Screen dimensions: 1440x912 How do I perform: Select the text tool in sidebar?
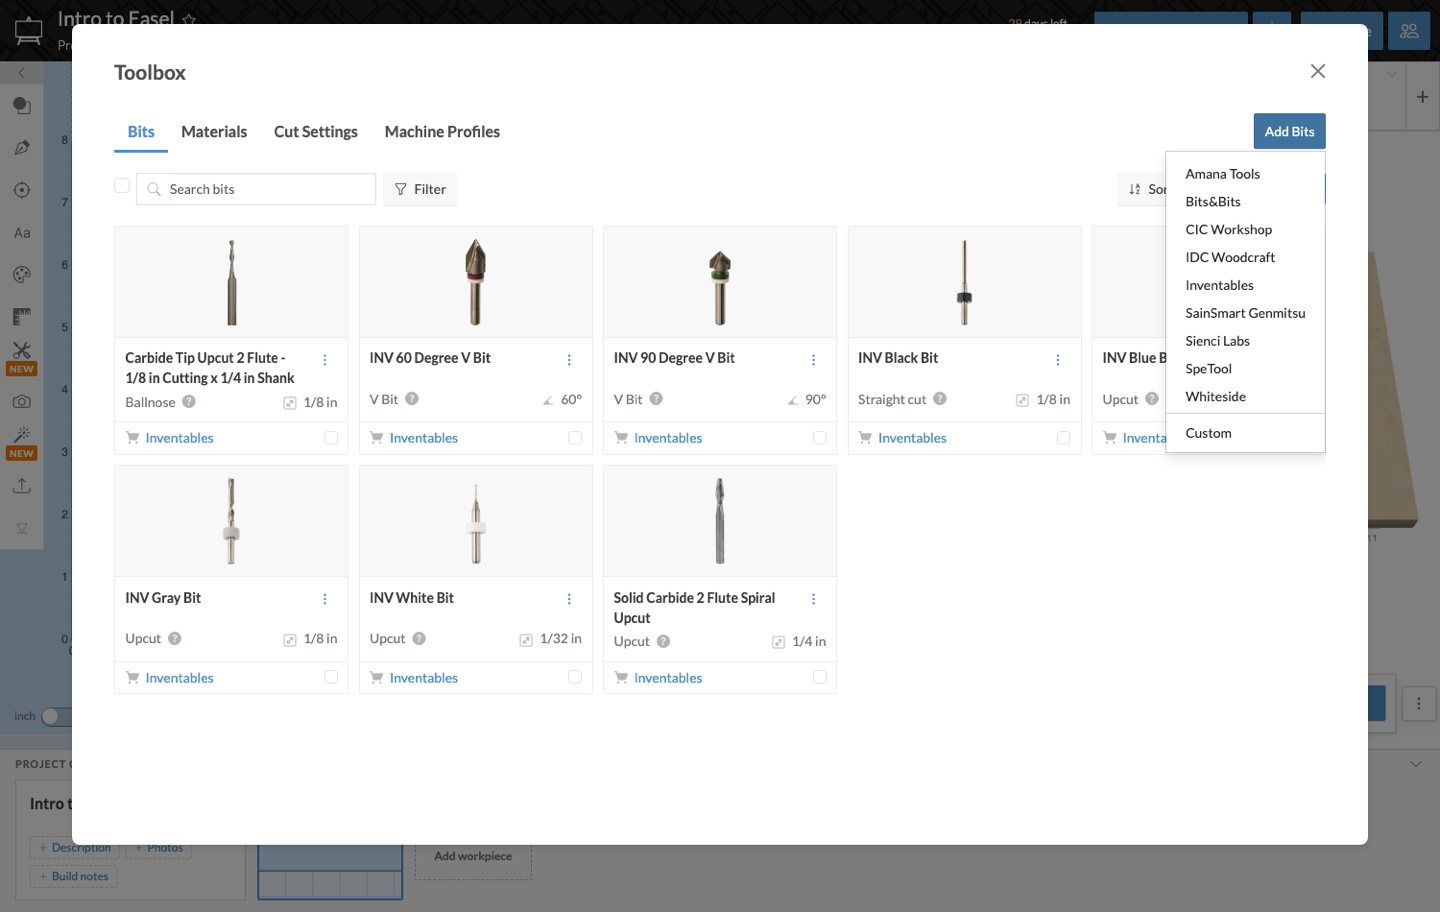(x=21, y=233)
